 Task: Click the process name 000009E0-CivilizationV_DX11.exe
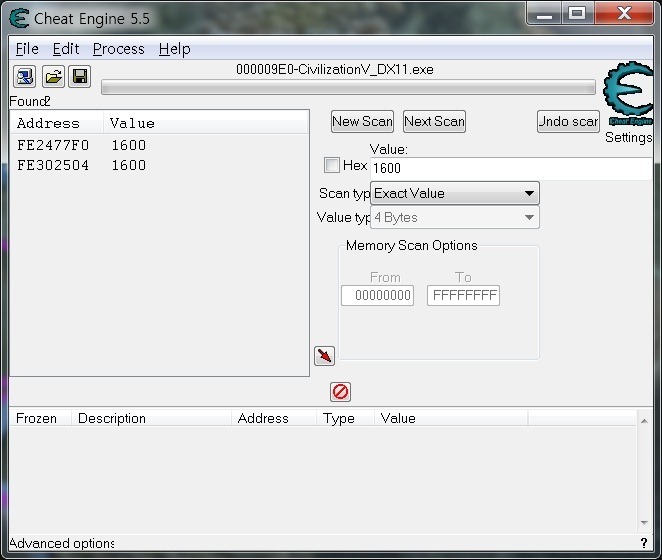335,69
